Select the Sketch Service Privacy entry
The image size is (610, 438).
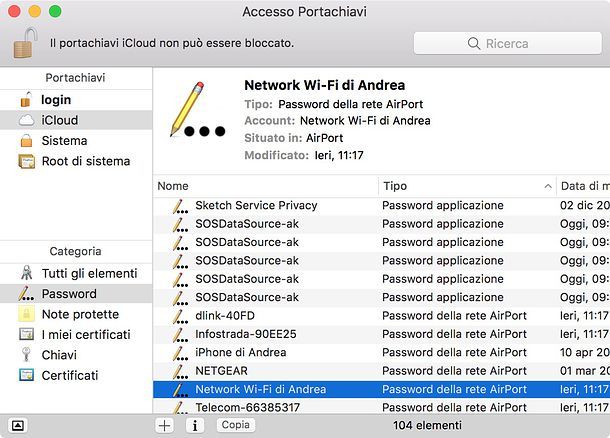click(381, 205)
